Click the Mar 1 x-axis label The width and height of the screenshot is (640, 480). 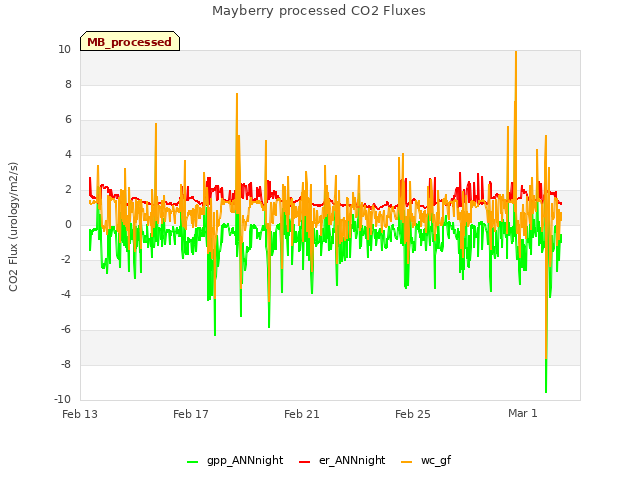pos(523,414)
